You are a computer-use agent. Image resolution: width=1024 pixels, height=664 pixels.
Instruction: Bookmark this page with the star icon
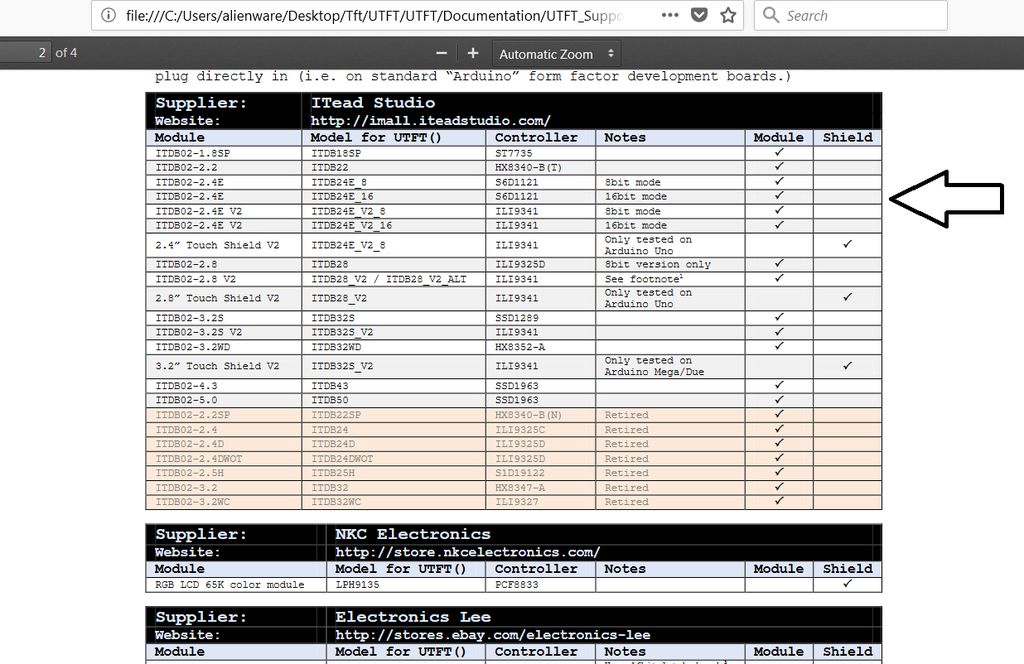click(x=728, y=15)
